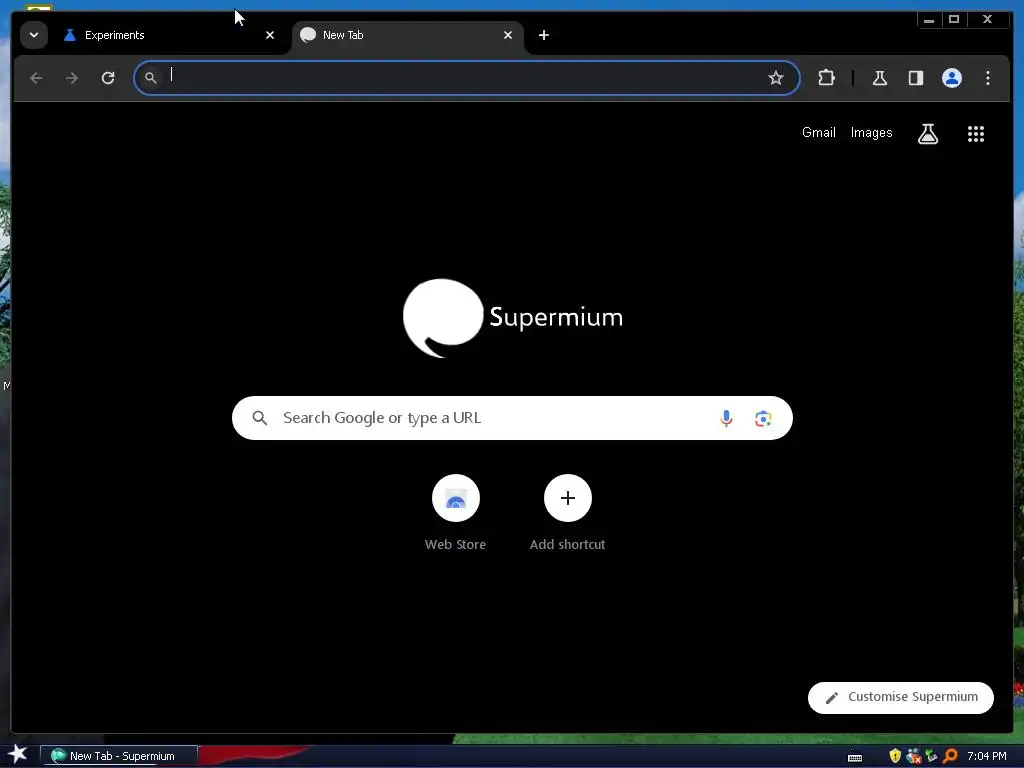Open the Gmail link
1024x768 pixels.
coord(818,133)
